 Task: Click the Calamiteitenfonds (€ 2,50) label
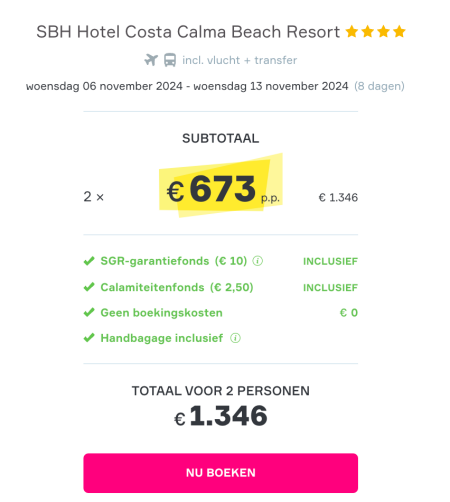tap(177, 287)
